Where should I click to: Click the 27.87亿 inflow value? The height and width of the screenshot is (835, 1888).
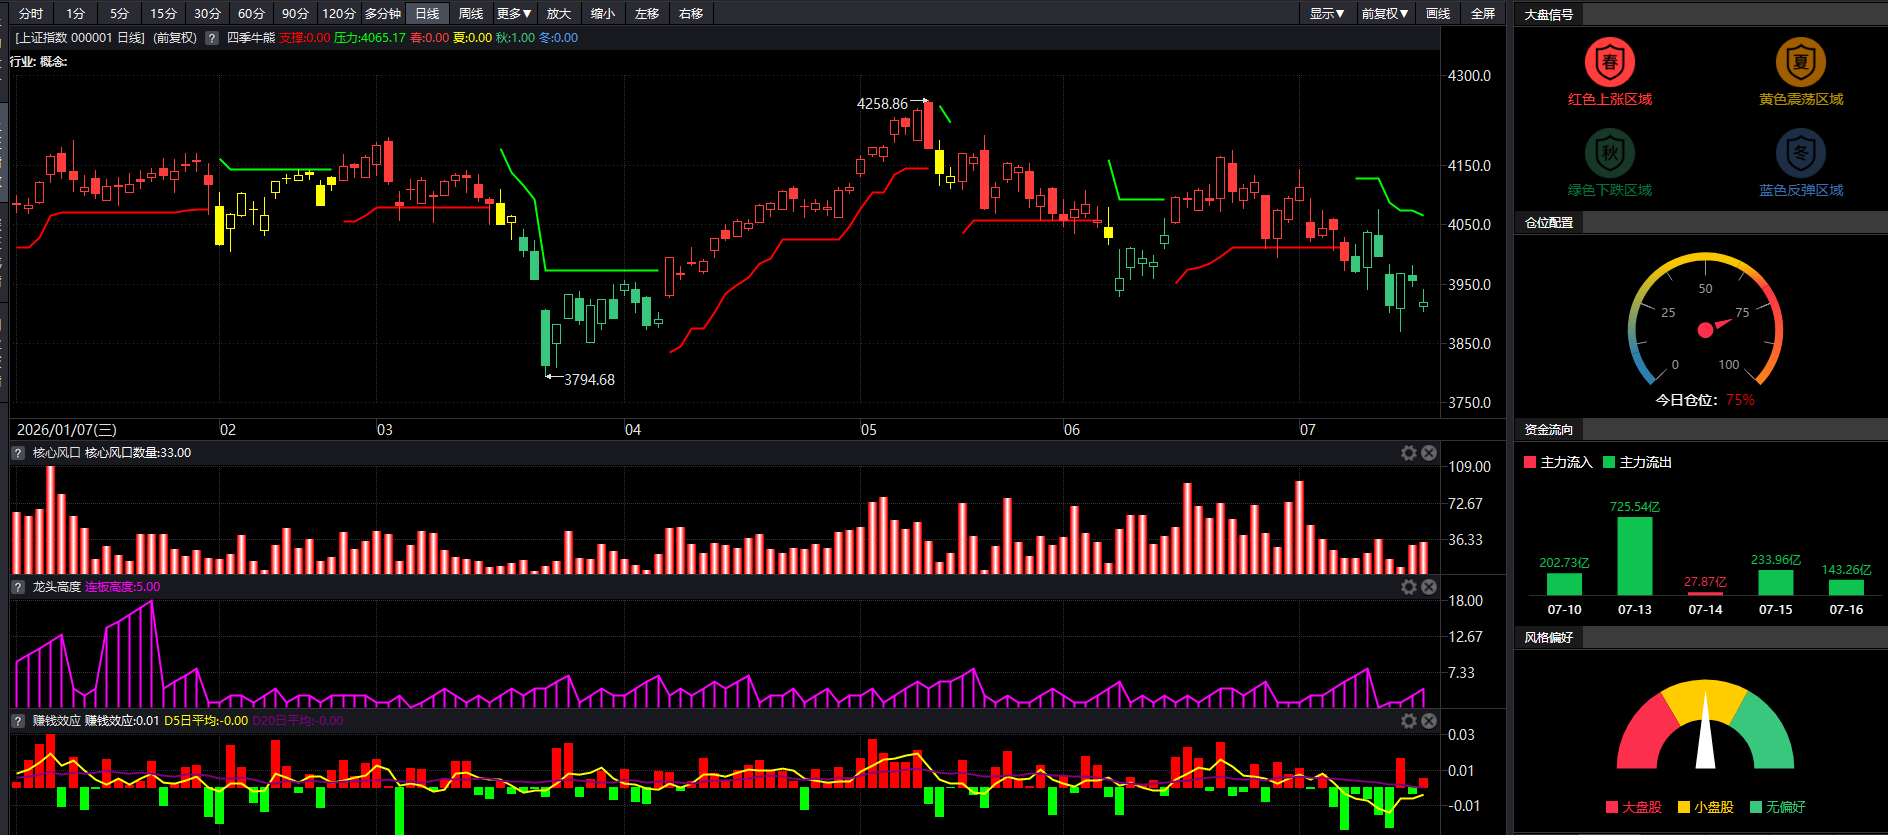(x=1705, y=582)
